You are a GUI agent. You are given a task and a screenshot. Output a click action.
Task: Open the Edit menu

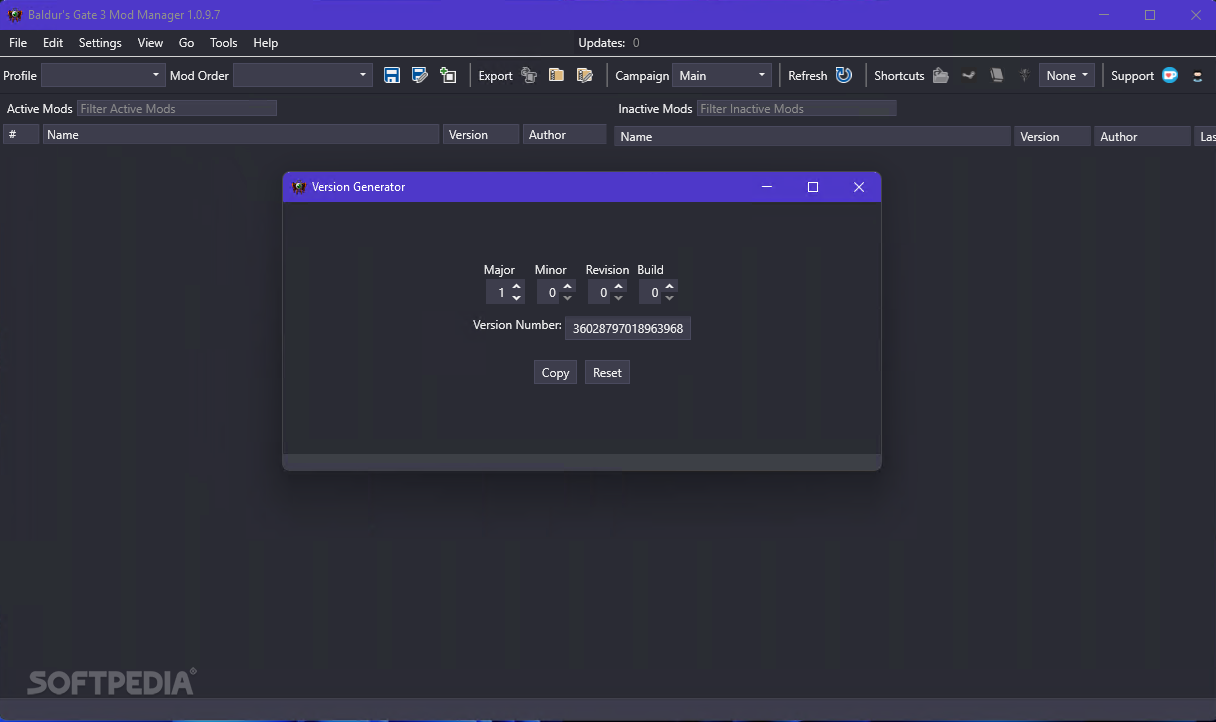pos(53,43)
